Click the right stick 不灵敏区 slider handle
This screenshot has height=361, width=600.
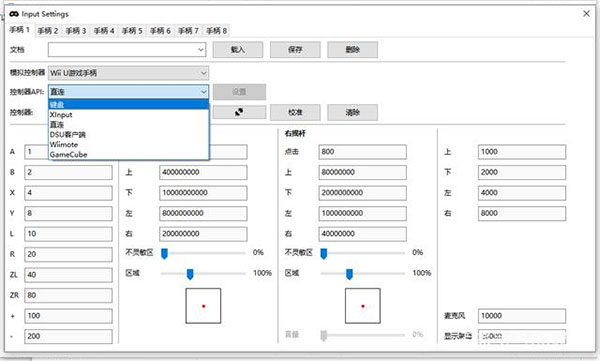[324, 253]
